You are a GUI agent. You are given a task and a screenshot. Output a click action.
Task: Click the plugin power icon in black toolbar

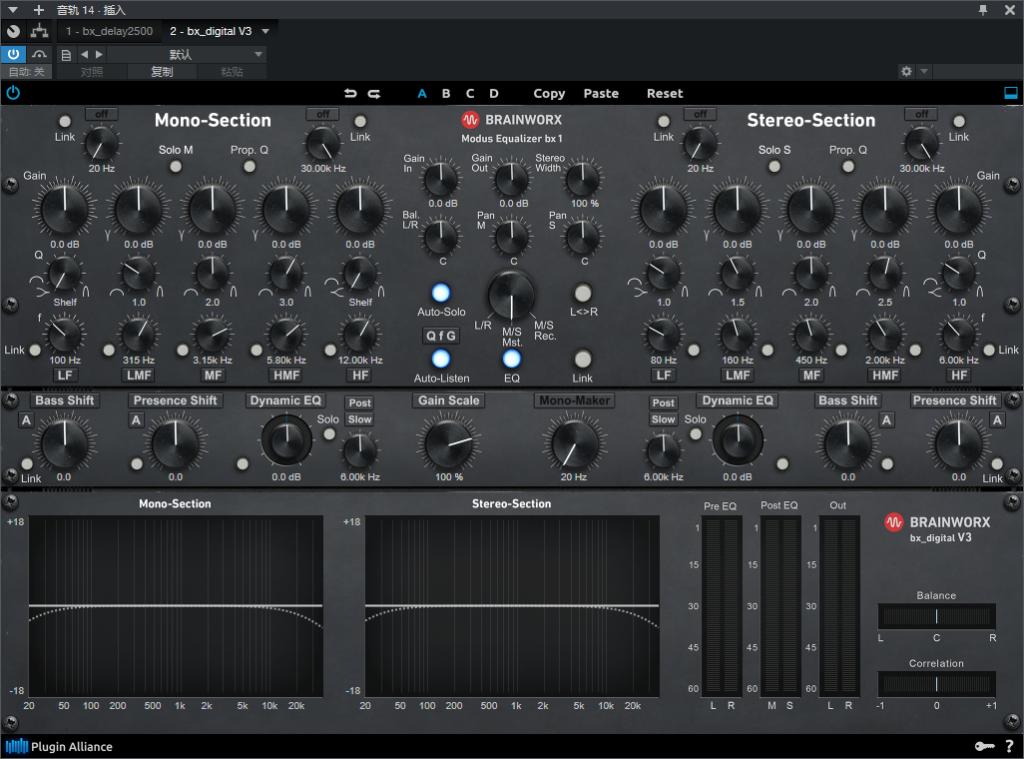[13, 93]
